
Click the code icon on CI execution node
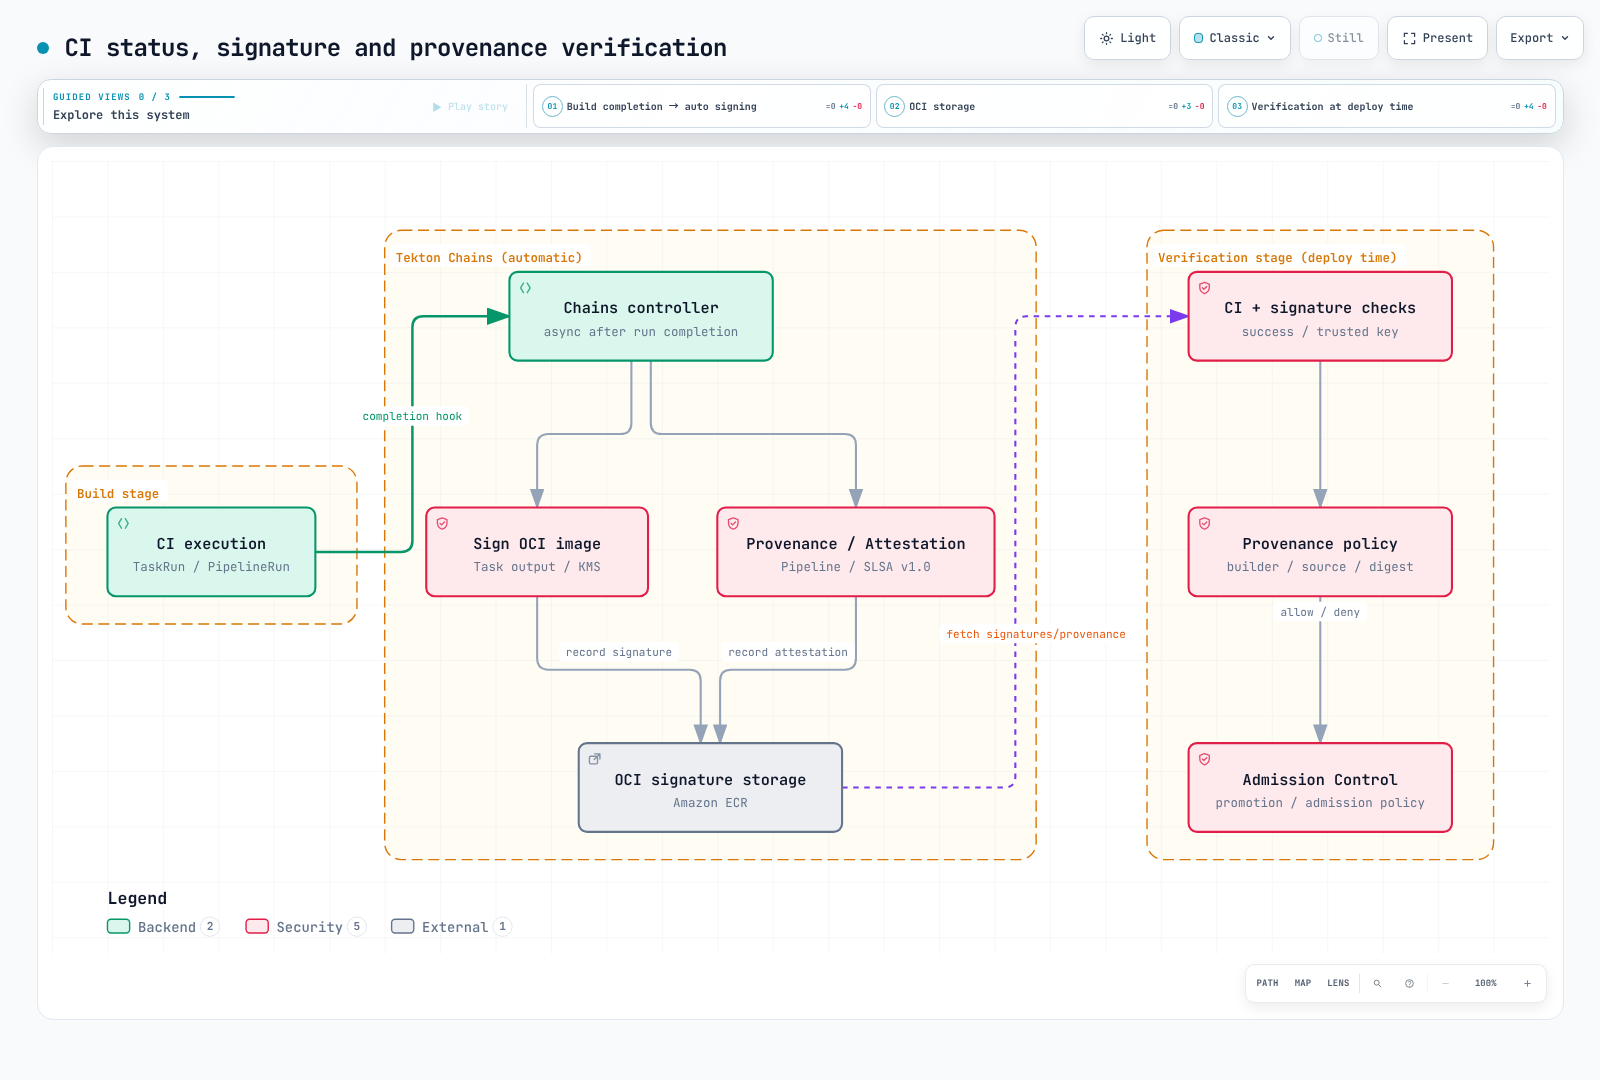click(x=124, y=523)
